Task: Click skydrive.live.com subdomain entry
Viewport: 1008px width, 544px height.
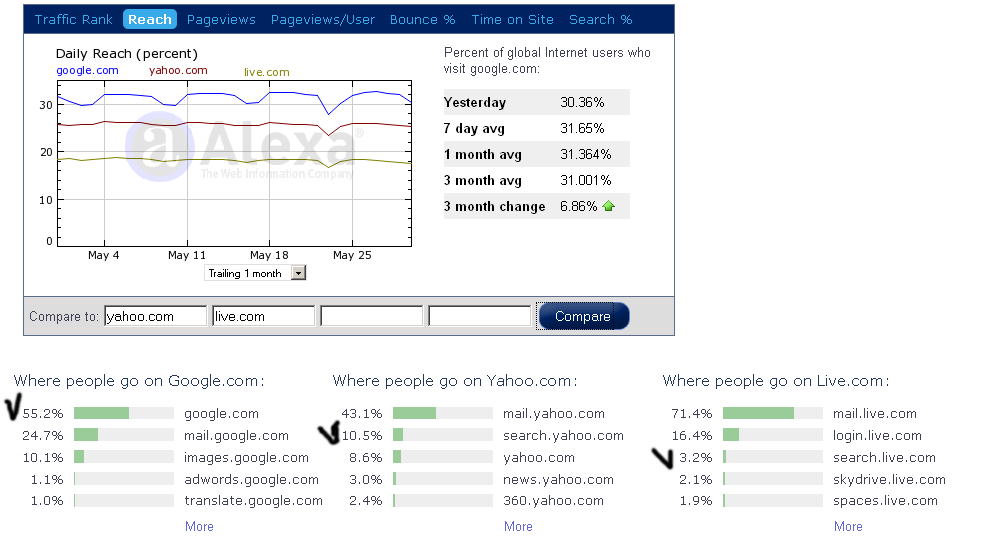Action: (889, 479)
